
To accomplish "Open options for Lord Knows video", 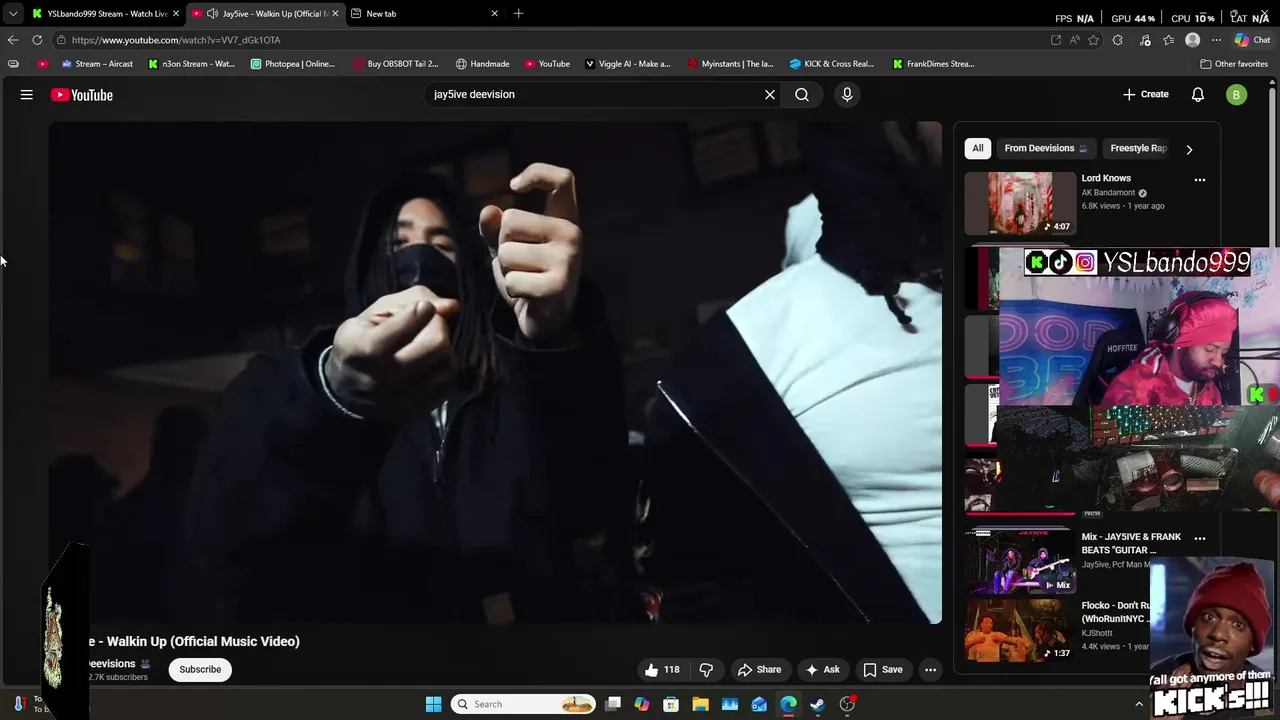I will point(1200,180).
